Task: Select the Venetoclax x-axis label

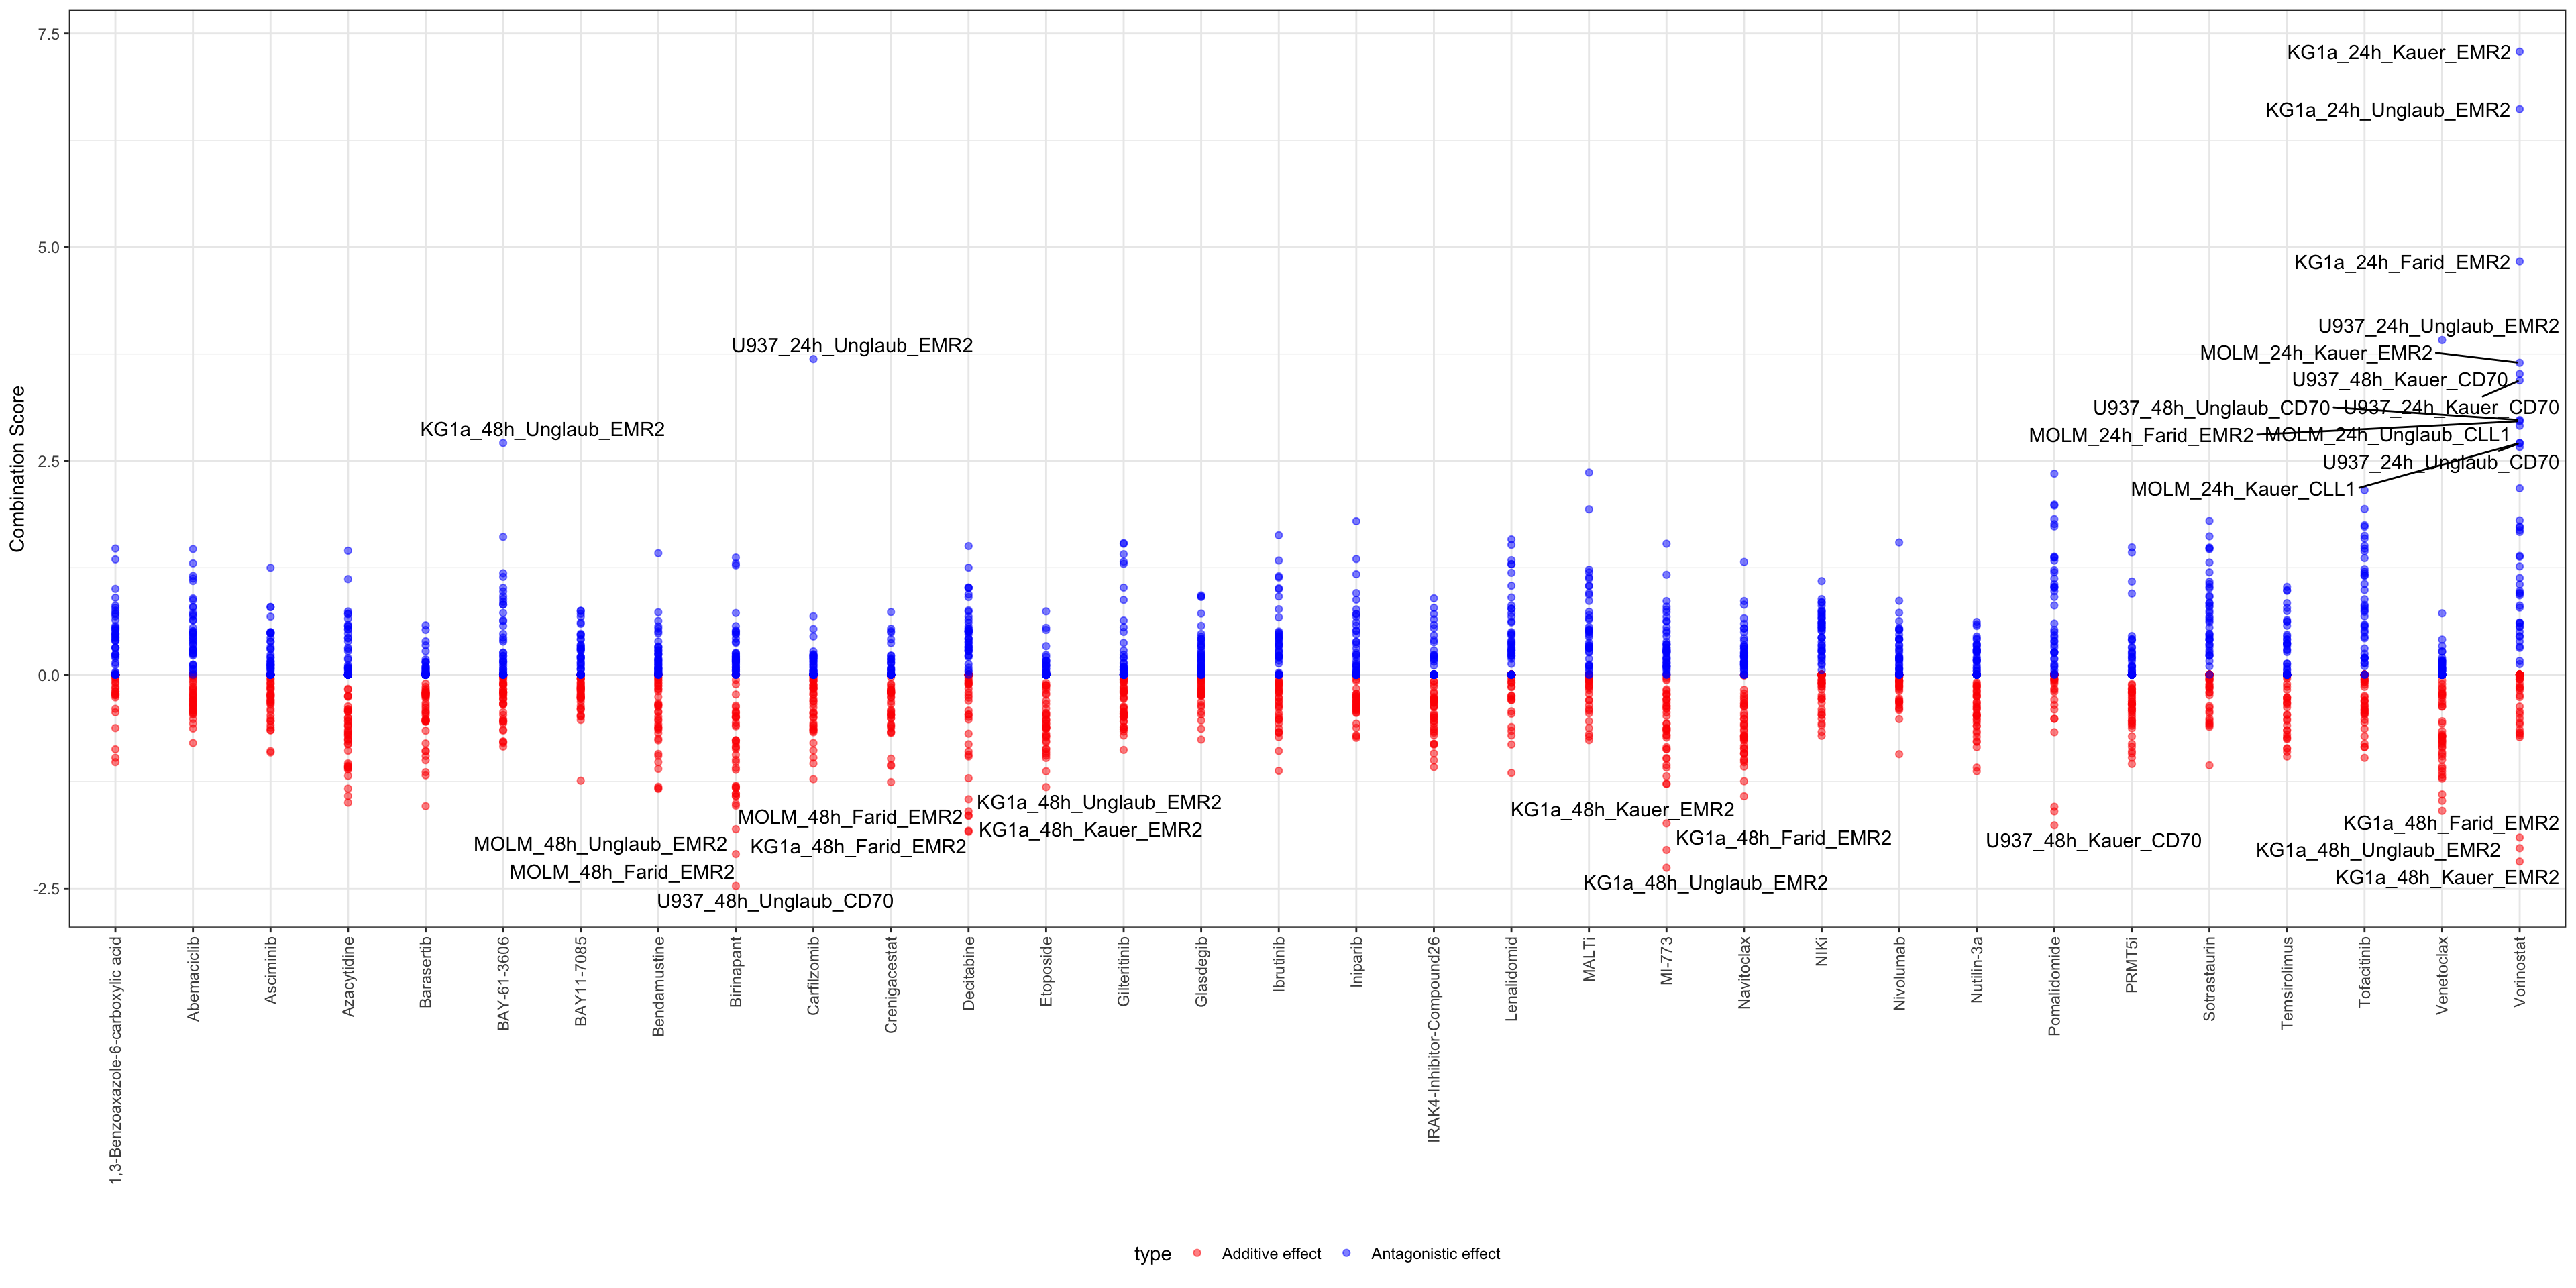Action: point(2442,975)
